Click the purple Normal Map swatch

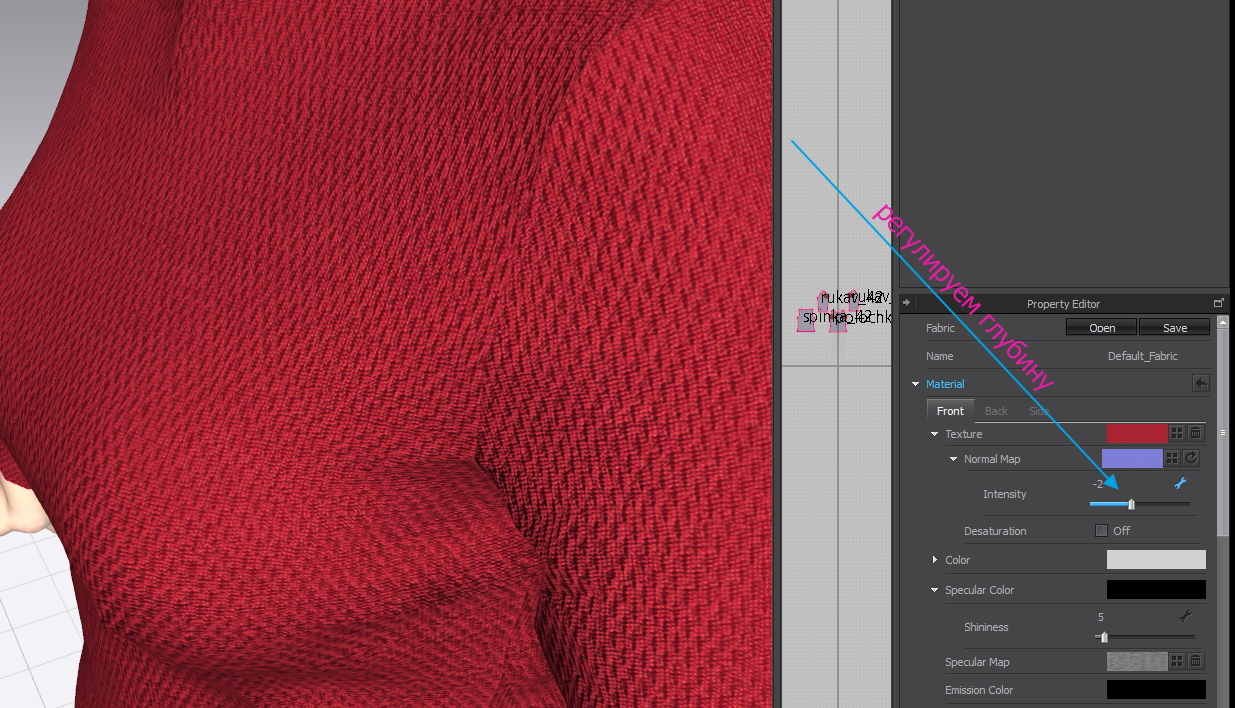[x=1132, y=458]
